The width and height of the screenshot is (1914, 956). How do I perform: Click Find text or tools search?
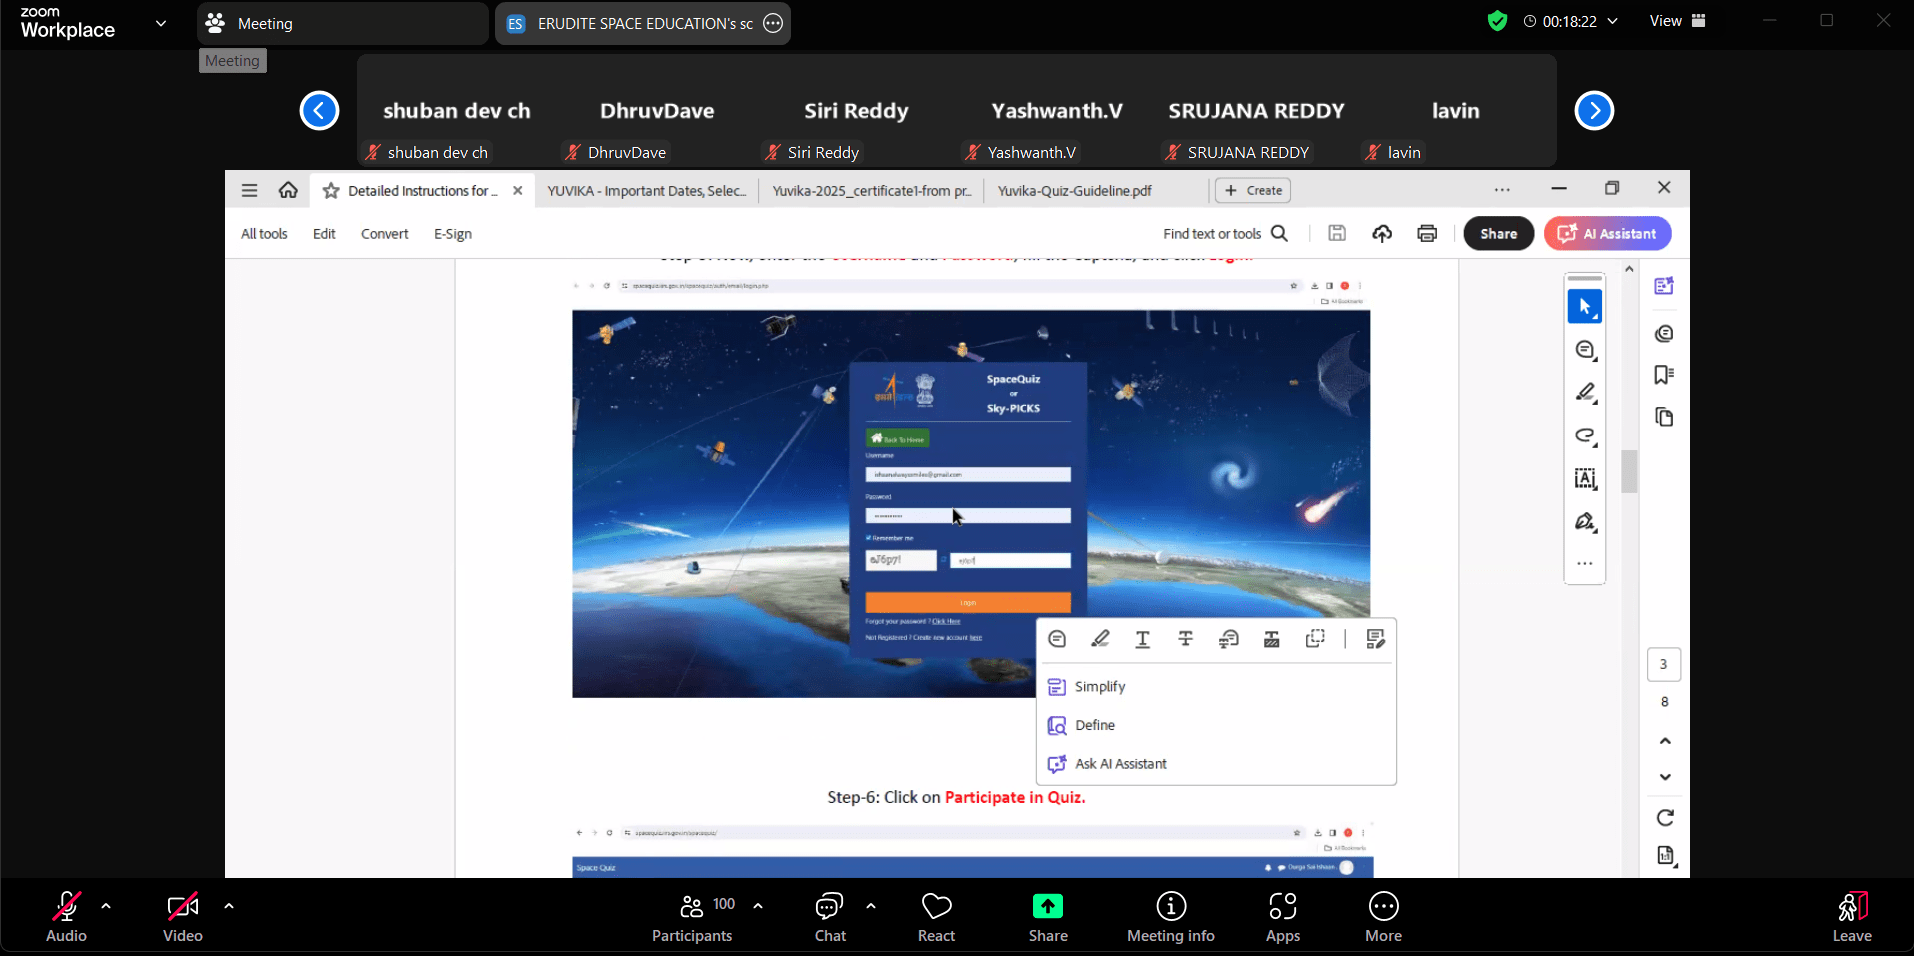pyautogui.click(x=1225, y=234)
